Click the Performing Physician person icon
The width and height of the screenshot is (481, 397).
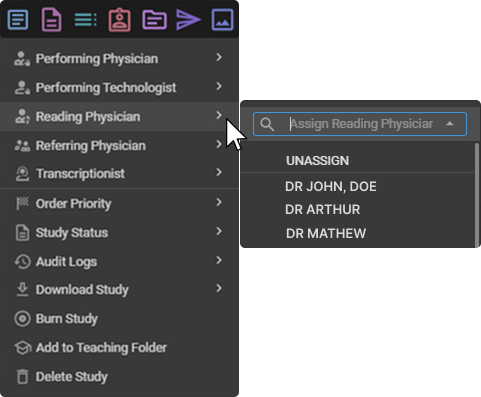[x=22, y=58]
